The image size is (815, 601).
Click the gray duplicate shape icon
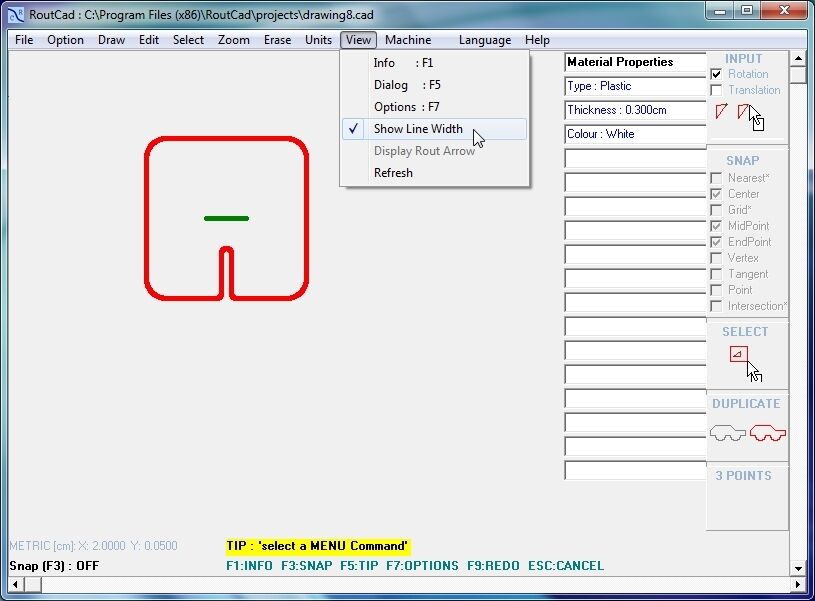pyautogui.click(x=728, y=433)
